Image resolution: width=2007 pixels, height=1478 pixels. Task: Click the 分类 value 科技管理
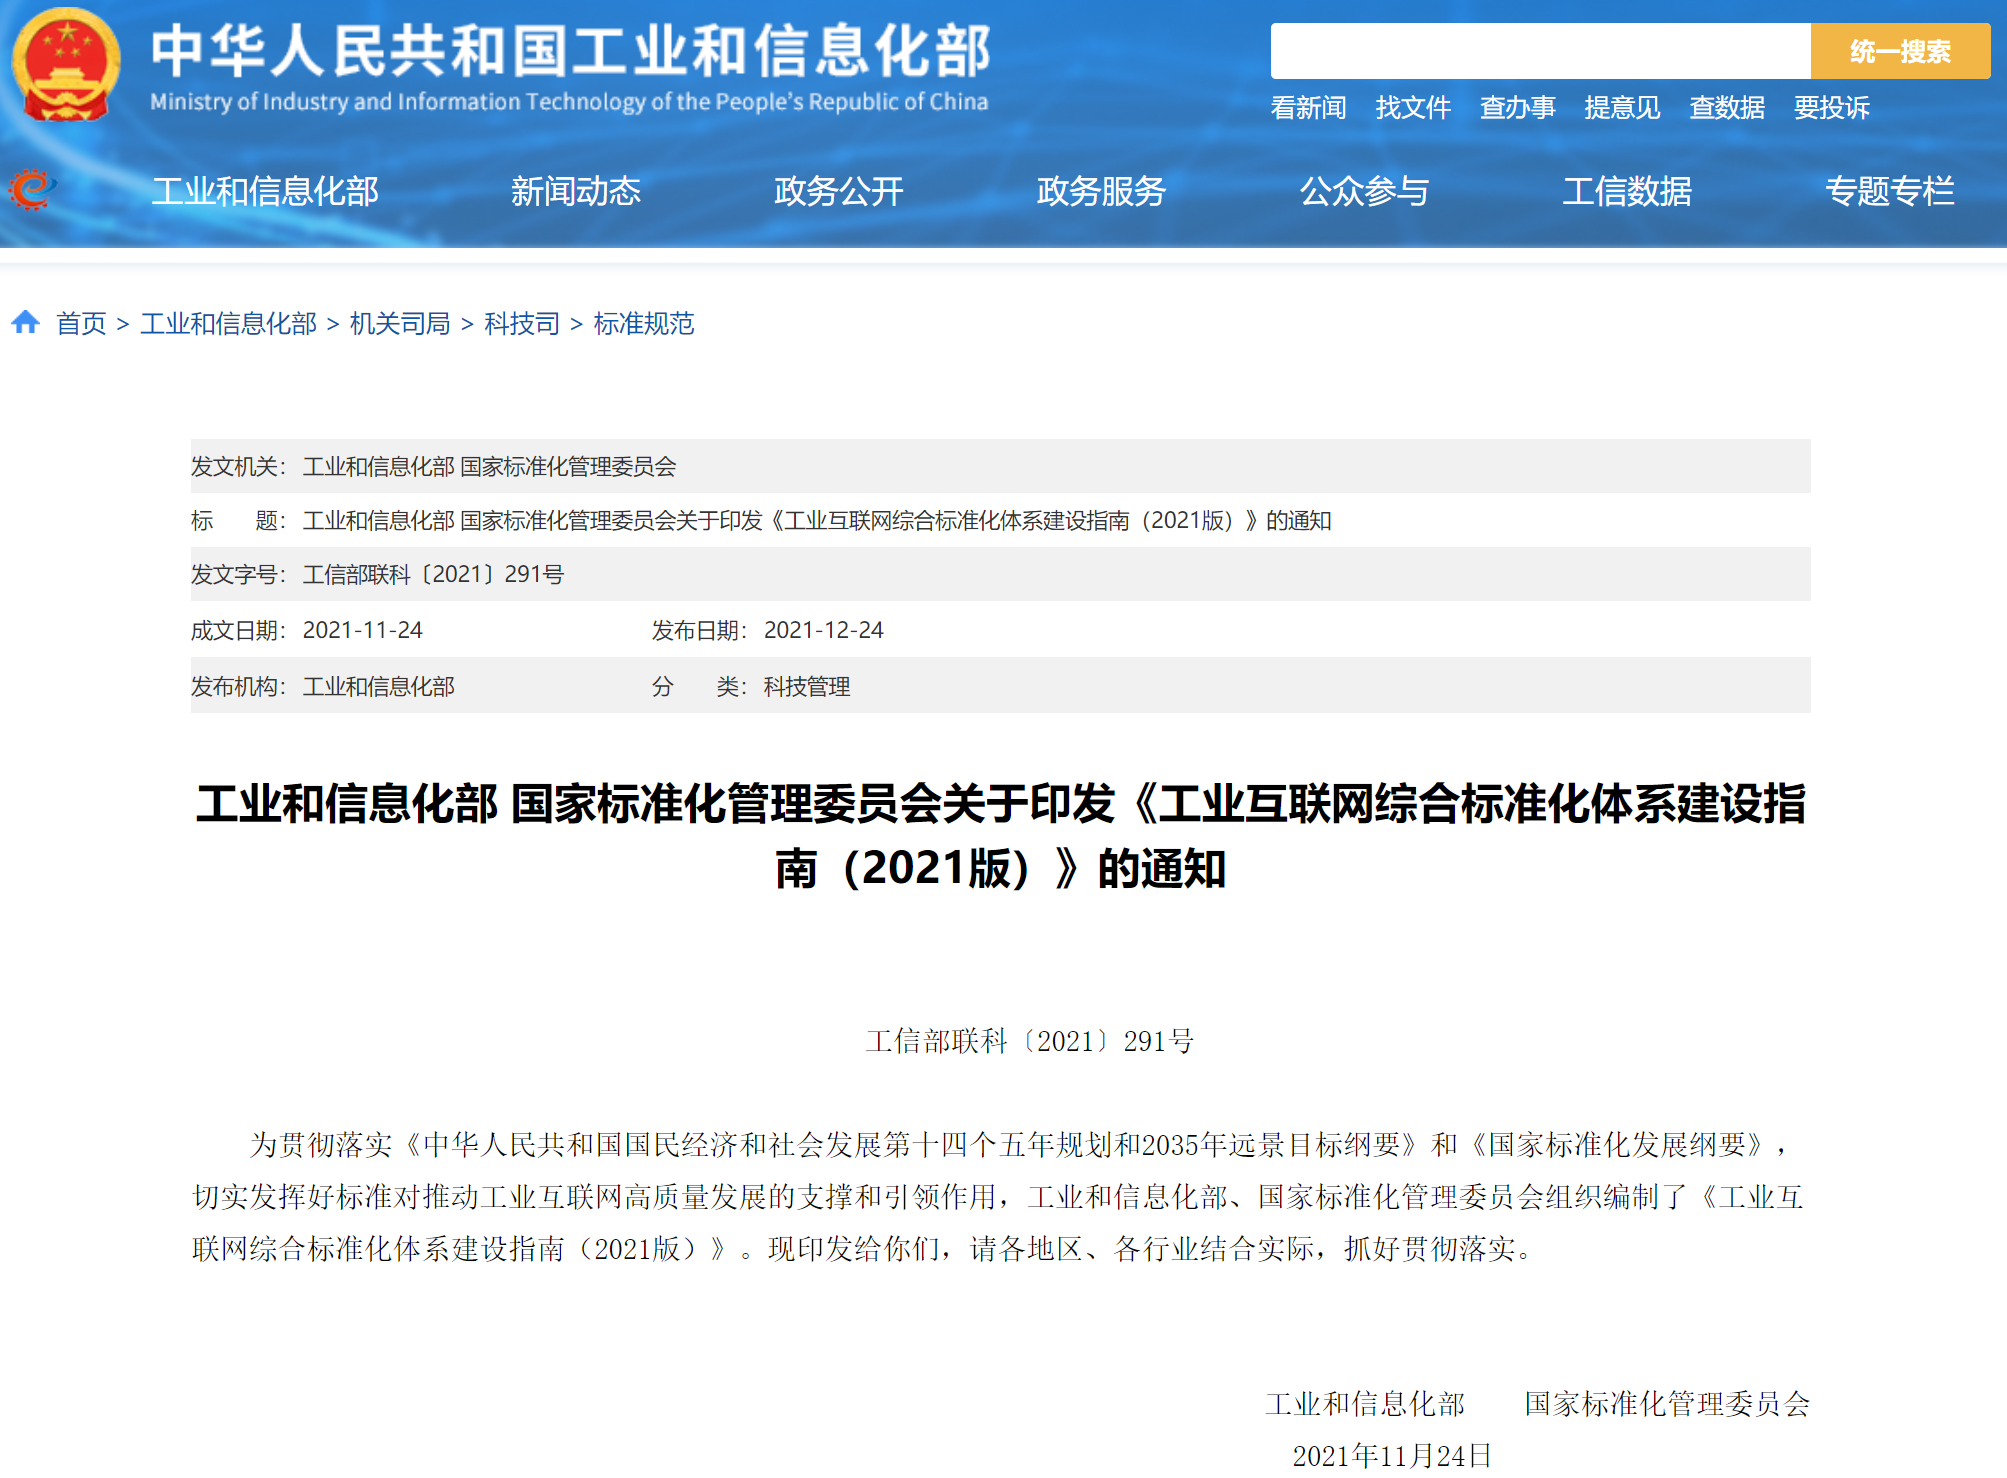(x=807, y=686)
